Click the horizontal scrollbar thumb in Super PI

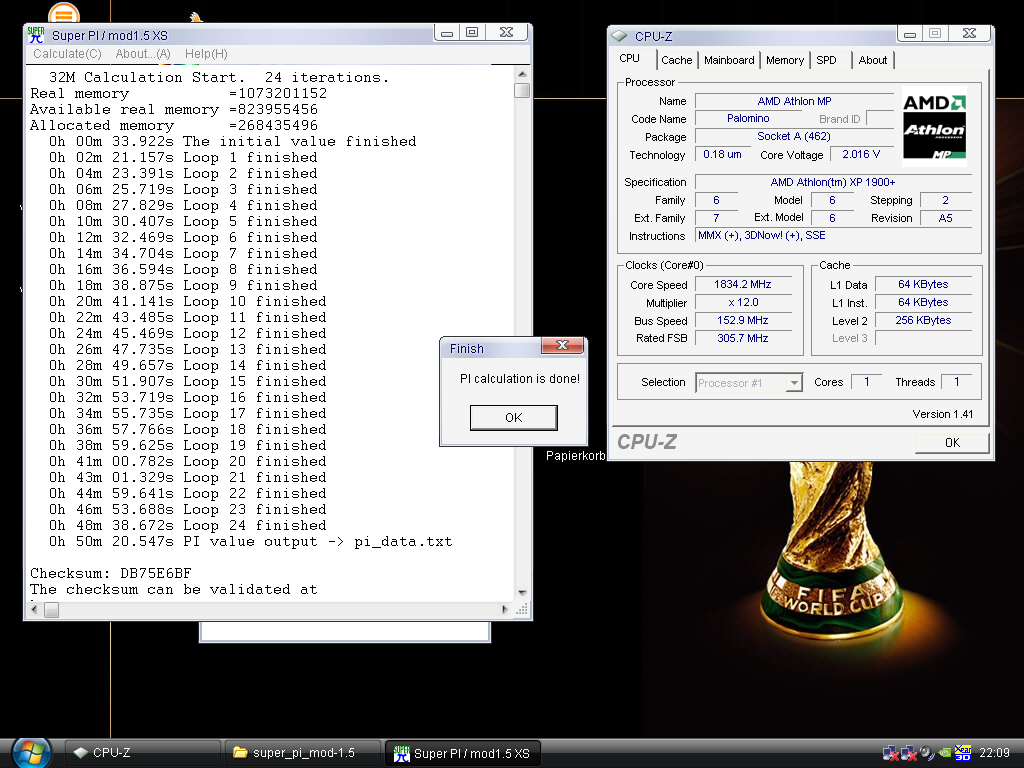coord(52,610)
